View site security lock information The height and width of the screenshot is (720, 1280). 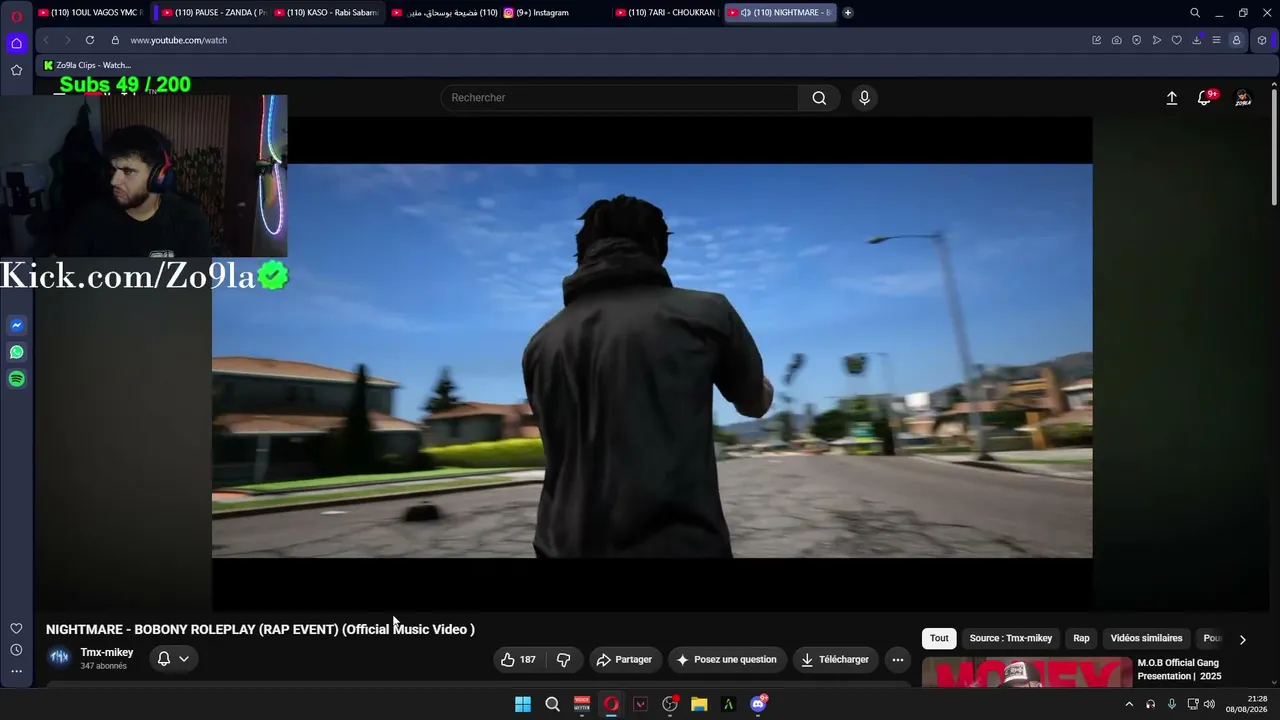tap(115, 40)
